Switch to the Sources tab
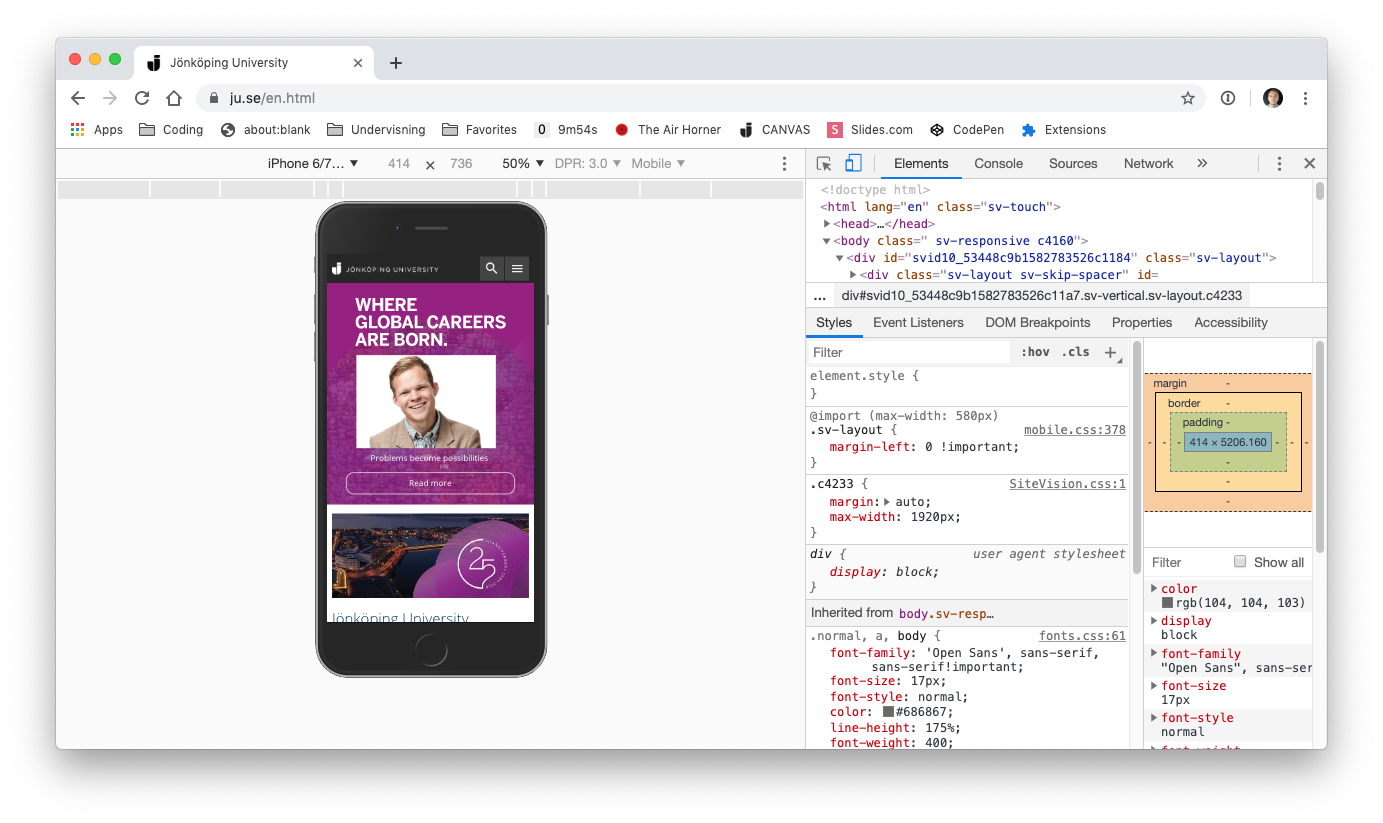The image size is (1383, 823). tap(1073, 164)
